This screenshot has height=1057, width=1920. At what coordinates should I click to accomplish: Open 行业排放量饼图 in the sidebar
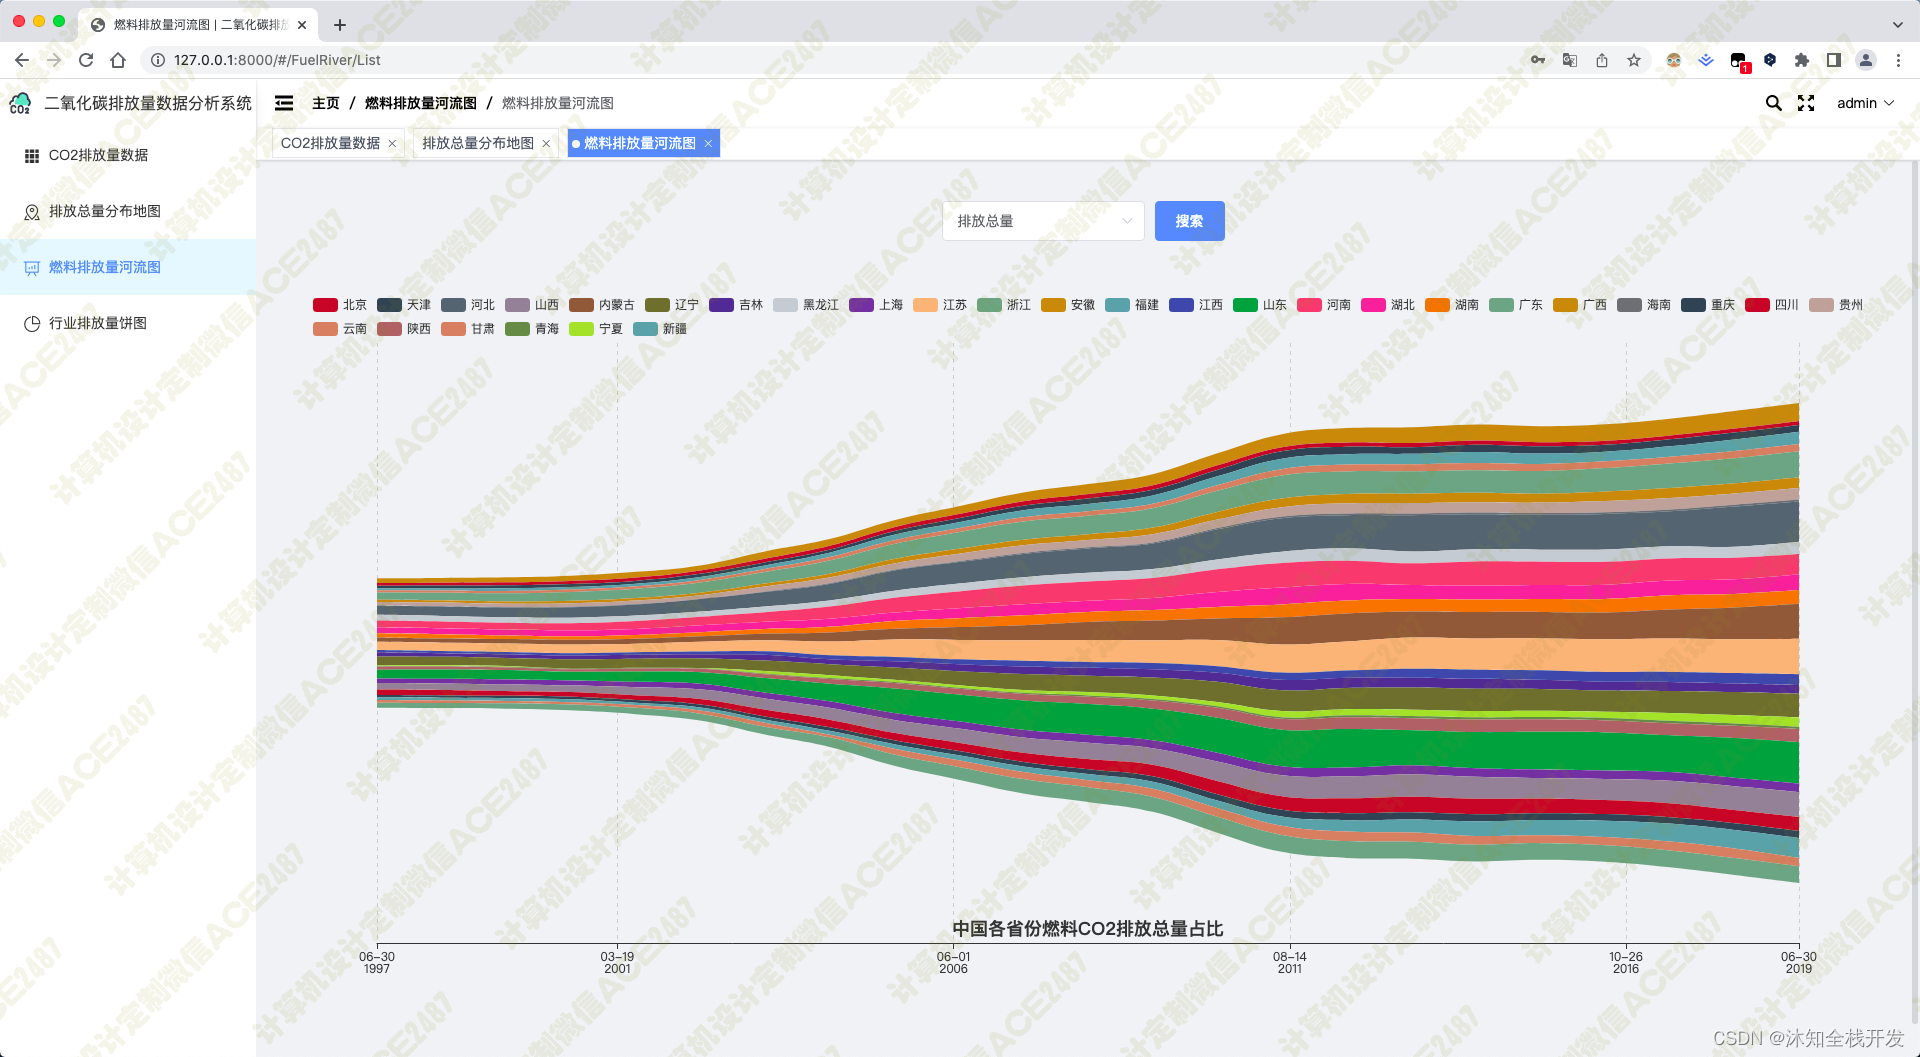(97, 323)
